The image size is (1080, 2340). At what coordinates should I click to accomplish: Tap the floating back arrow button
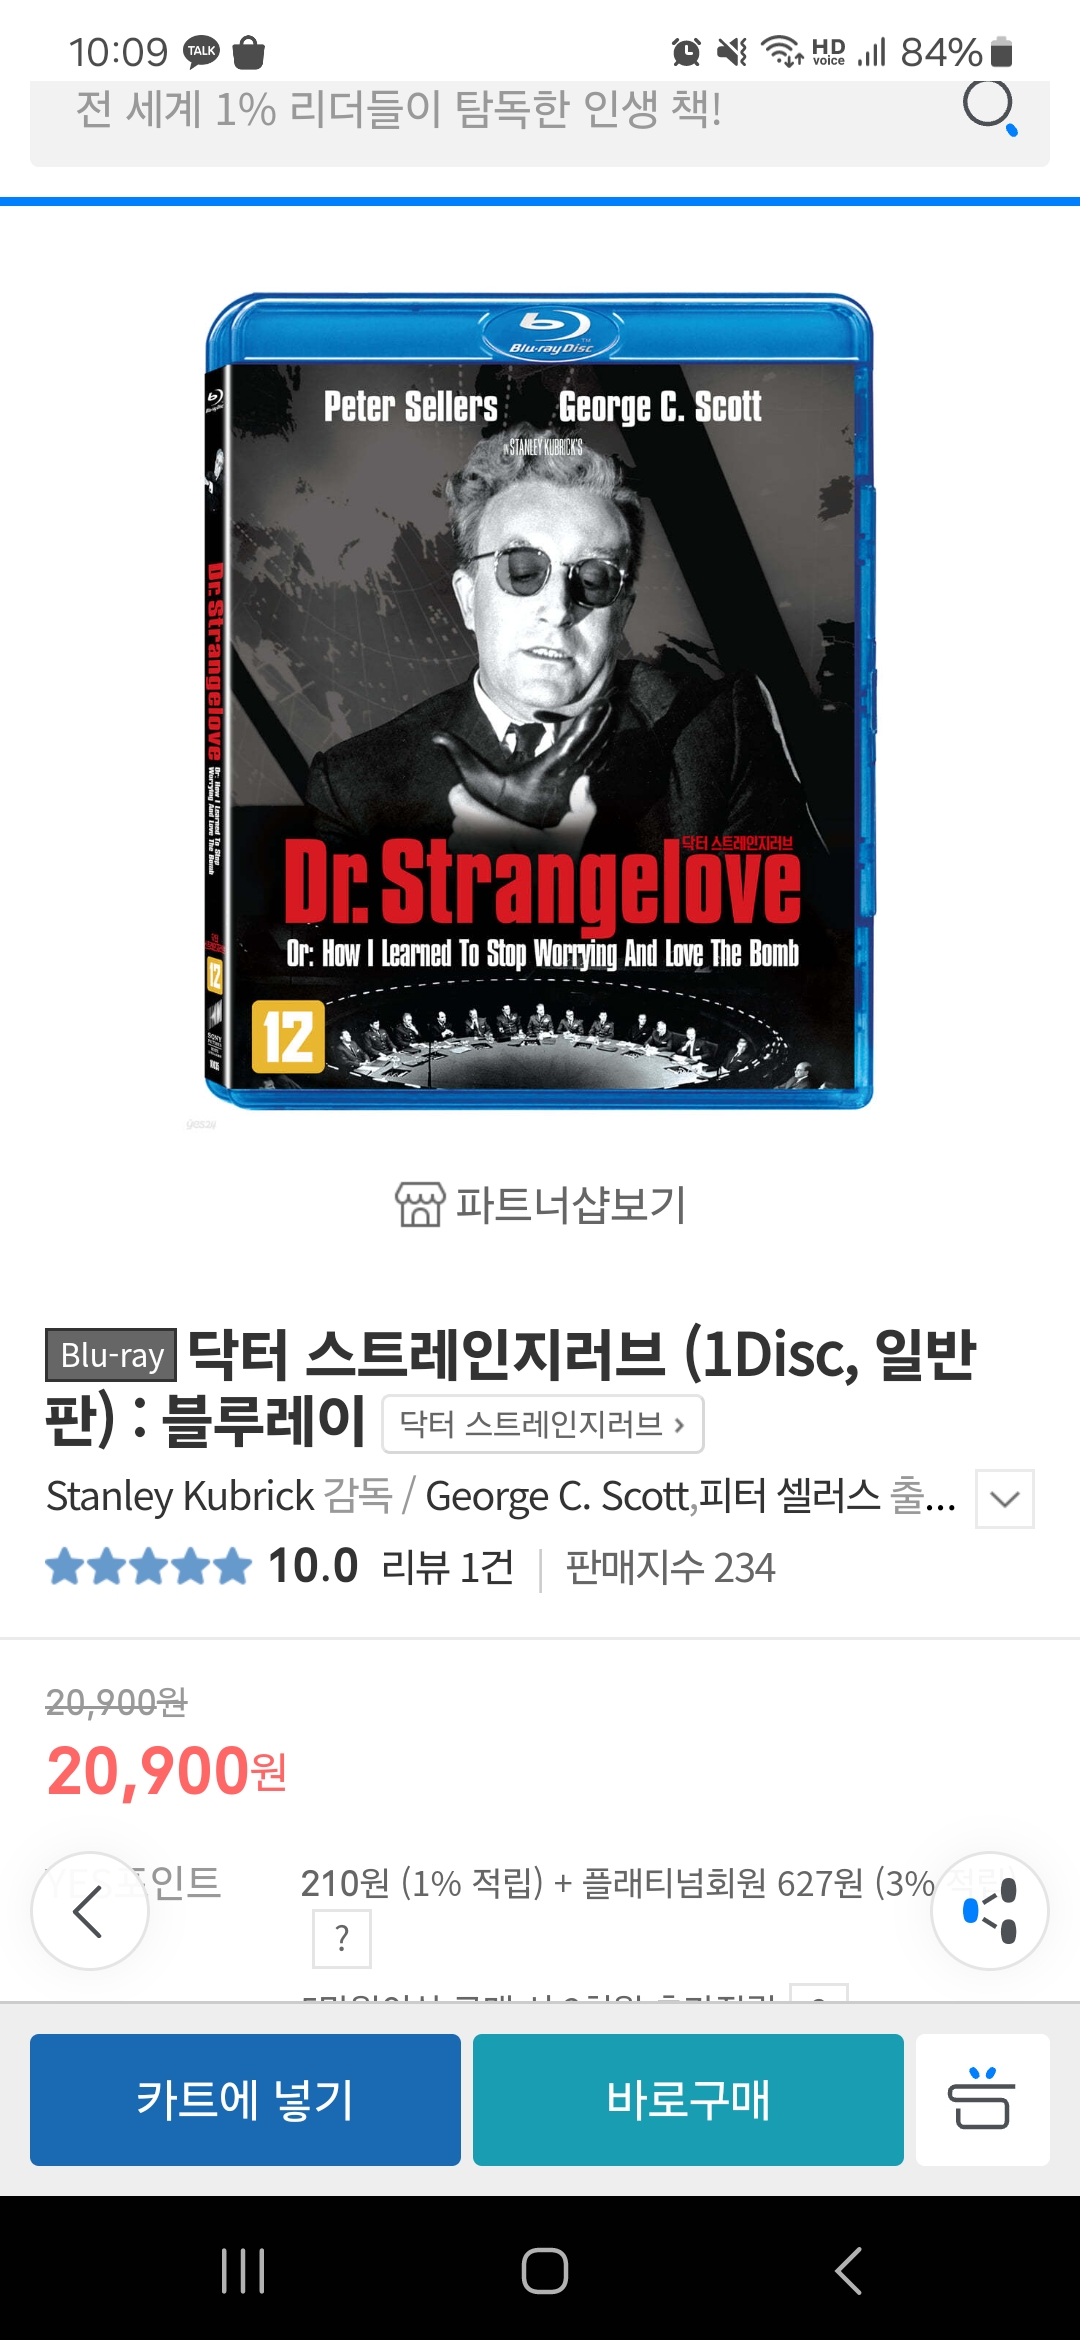point(90,1911)
